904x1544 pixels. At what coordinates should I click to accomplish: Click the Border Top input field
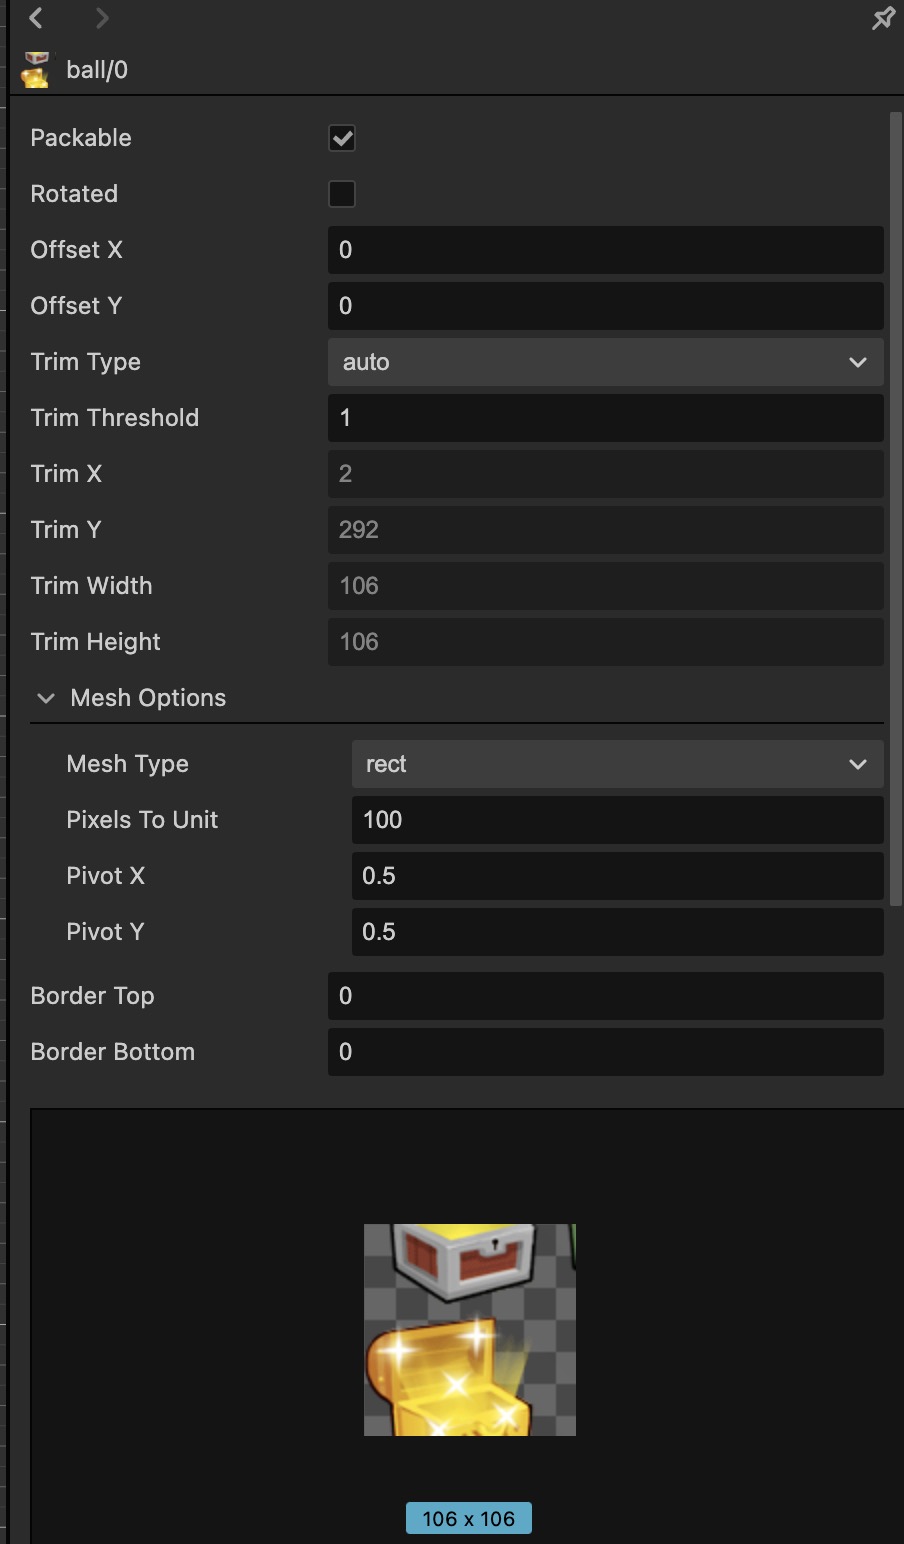click(x=605, y=996)
